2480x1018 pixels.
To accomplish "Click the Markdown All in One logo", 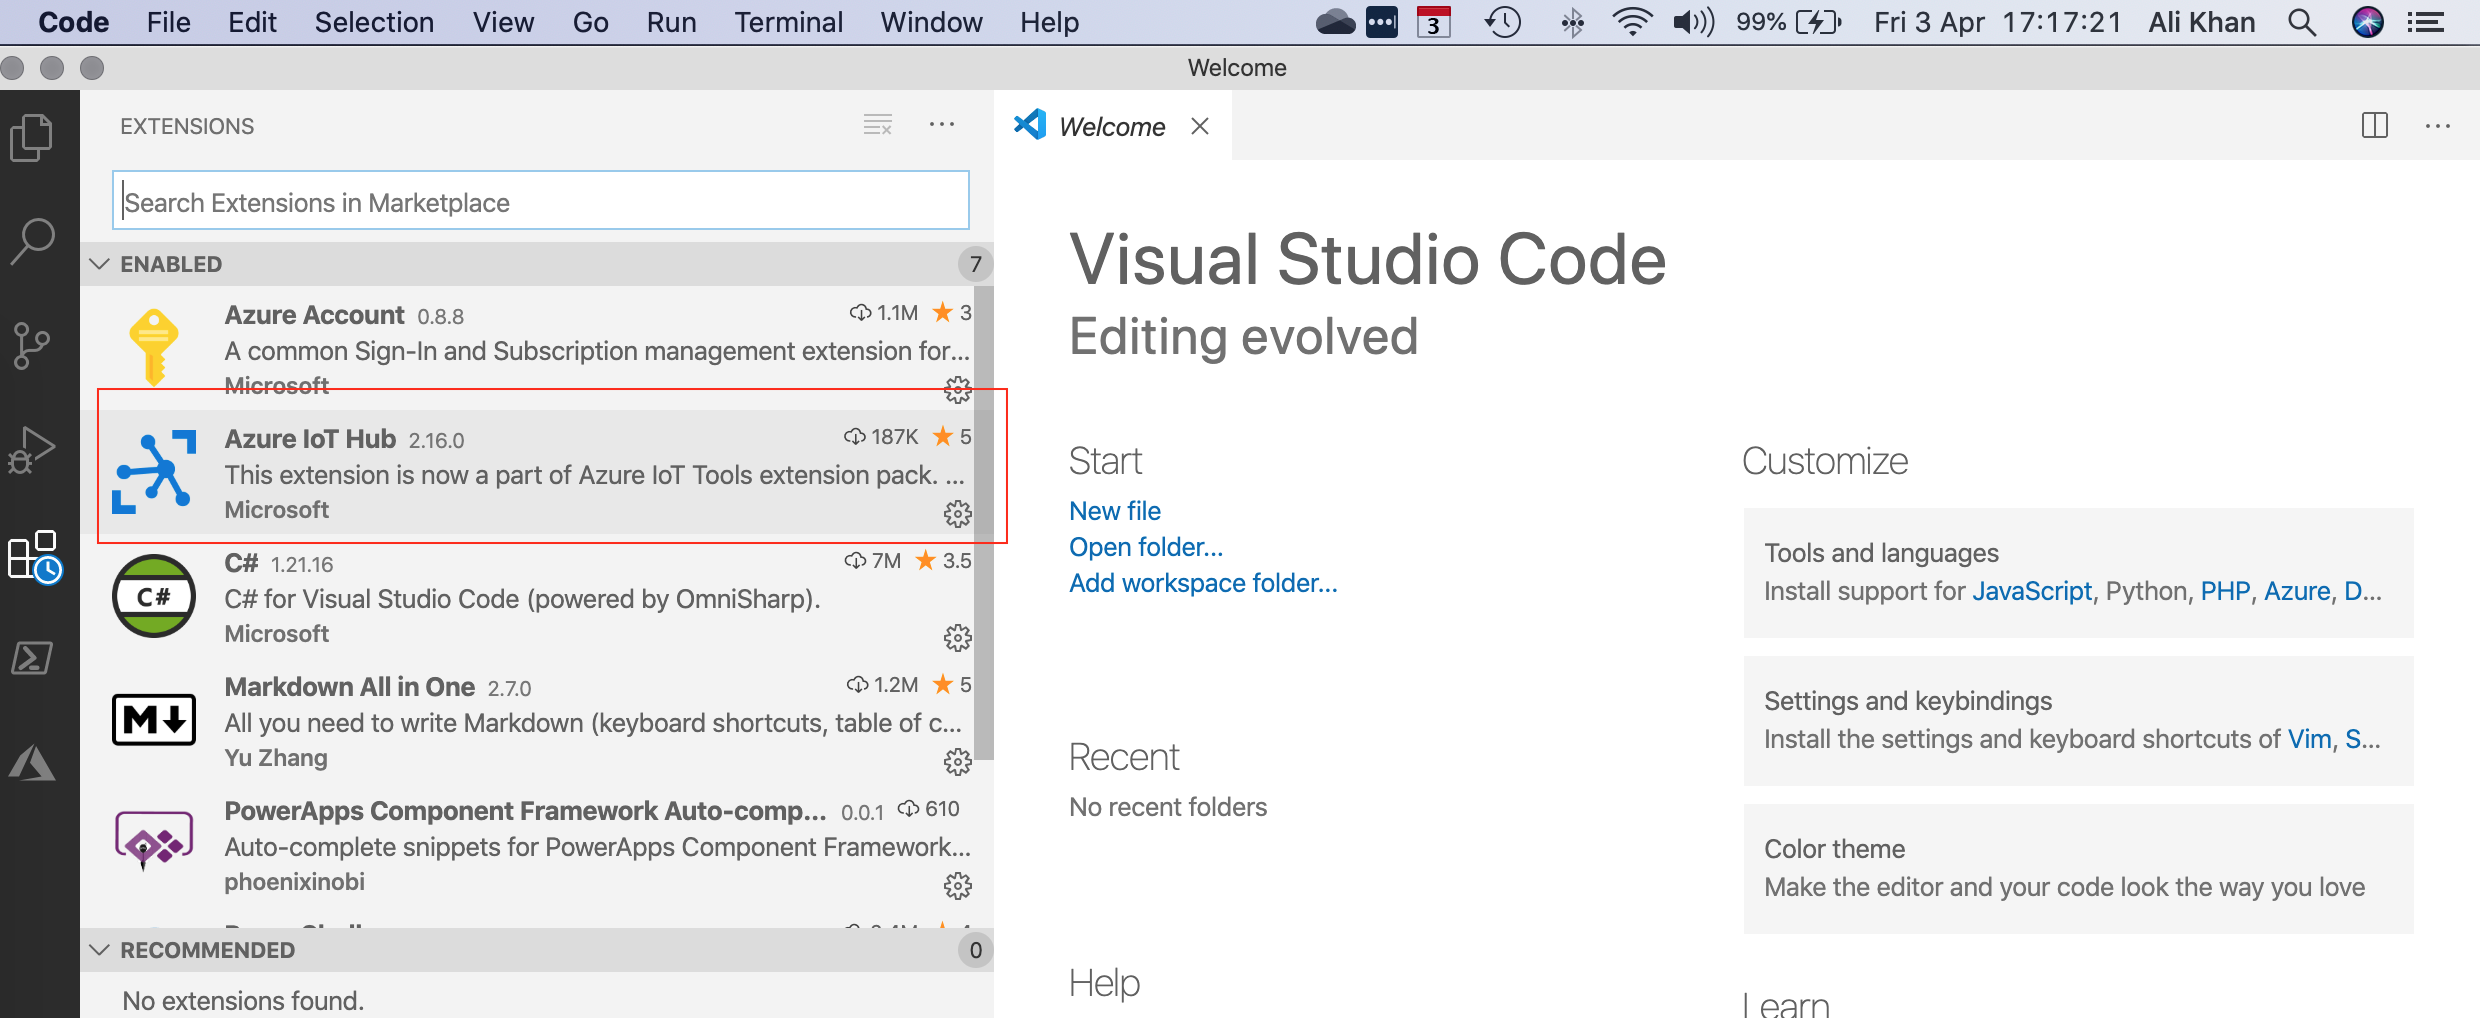I will click(x=154, y=719).
